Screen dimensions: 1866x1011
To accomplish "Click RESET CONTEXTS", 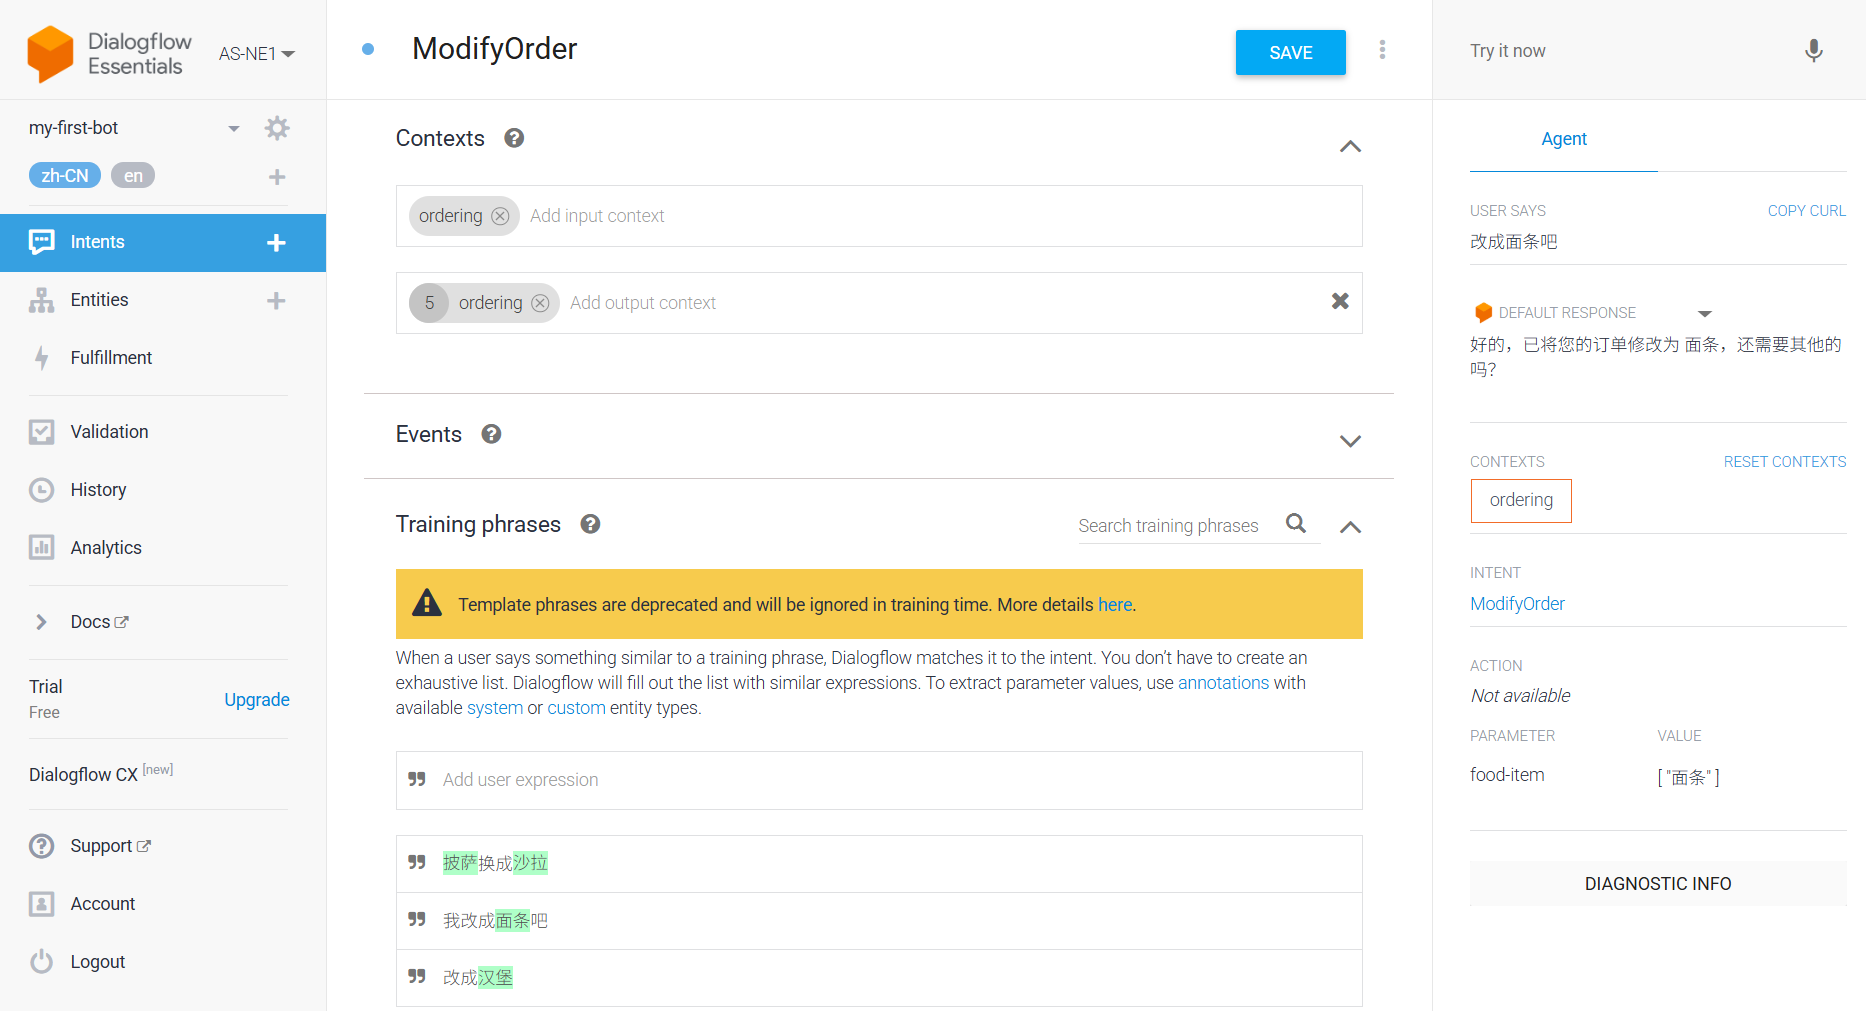I will pos(1785,462).
